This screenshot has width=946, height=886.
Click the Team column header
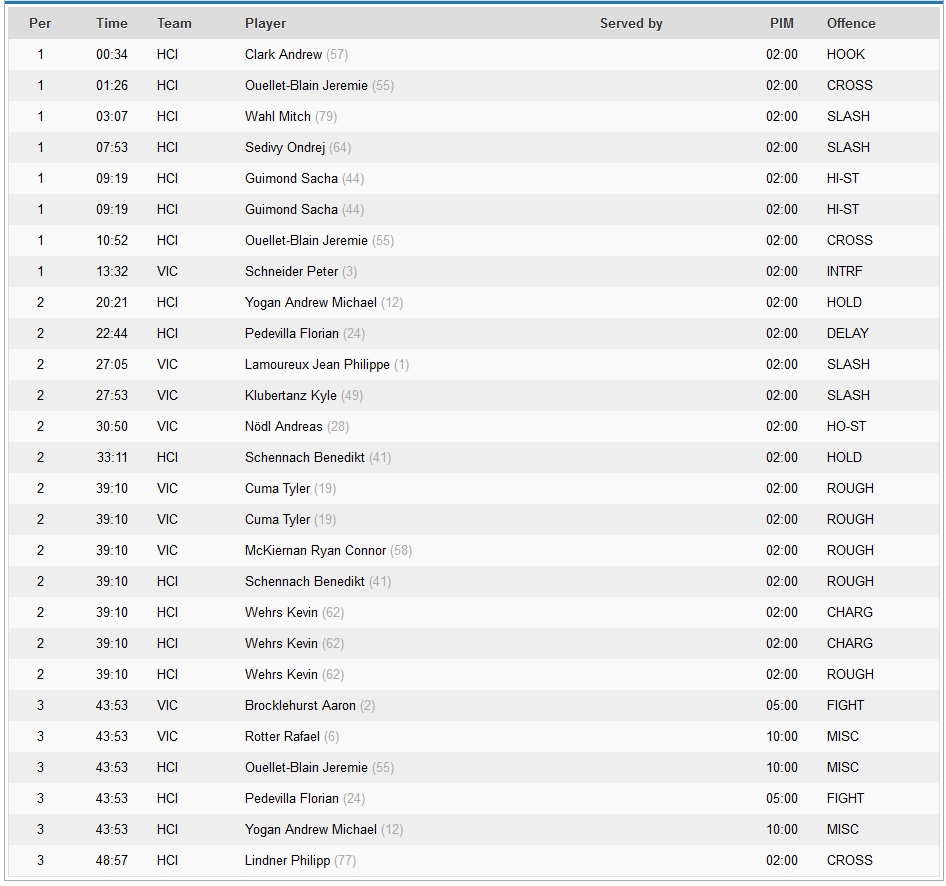pyautogui.click(x=174, y=23)
